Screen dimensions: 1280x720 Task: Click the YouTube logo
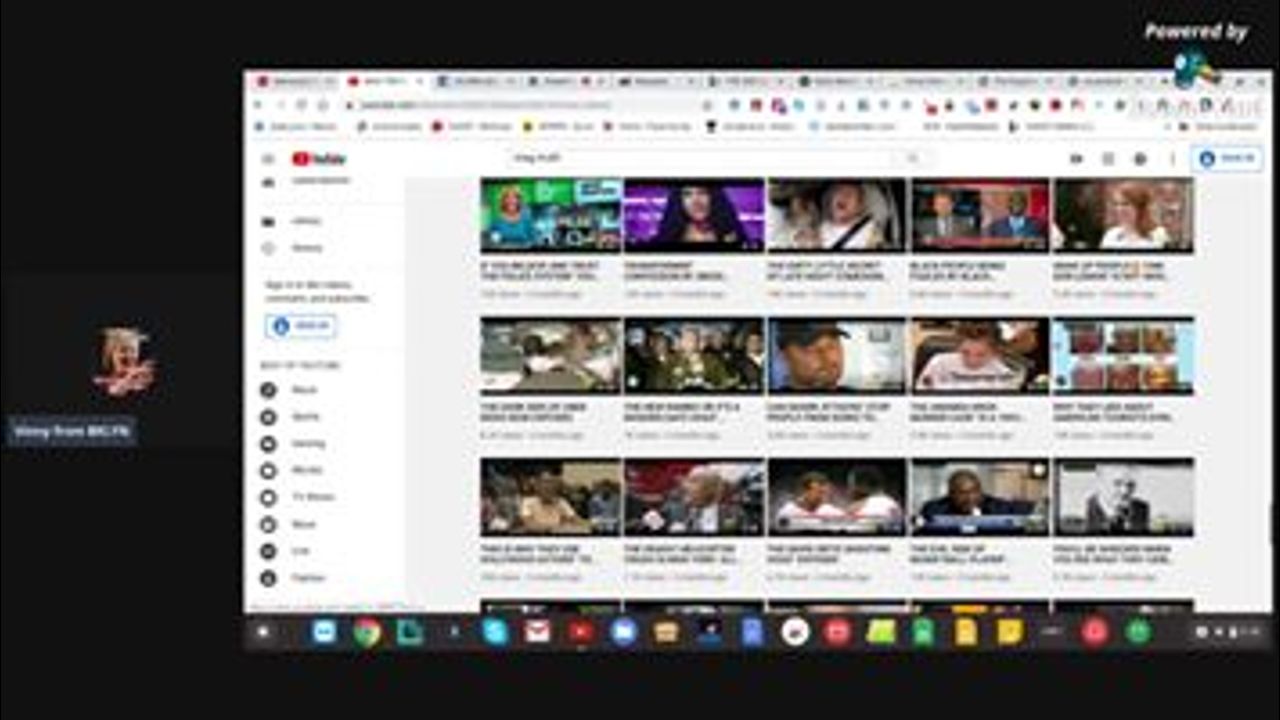[319, 159]
